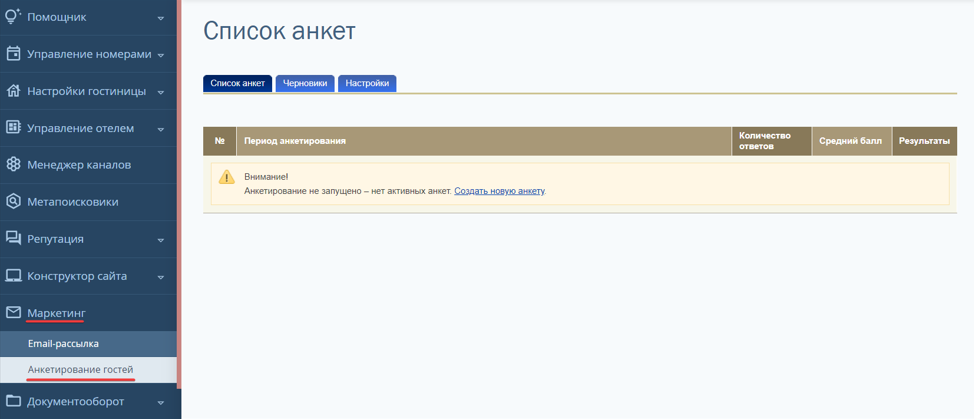Select the Маркетинг menu label
Image resolution: width=974 pixels, height=419 pixels.
coord(57,313)
